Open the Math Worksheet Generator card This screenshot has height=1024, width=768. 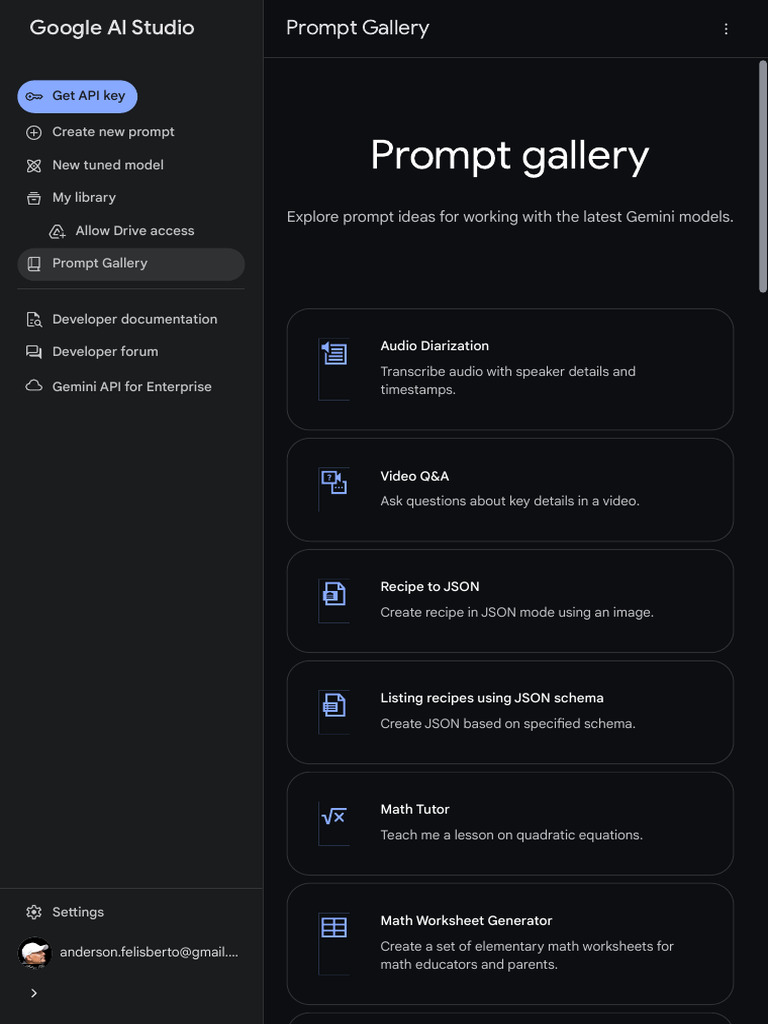510,943
